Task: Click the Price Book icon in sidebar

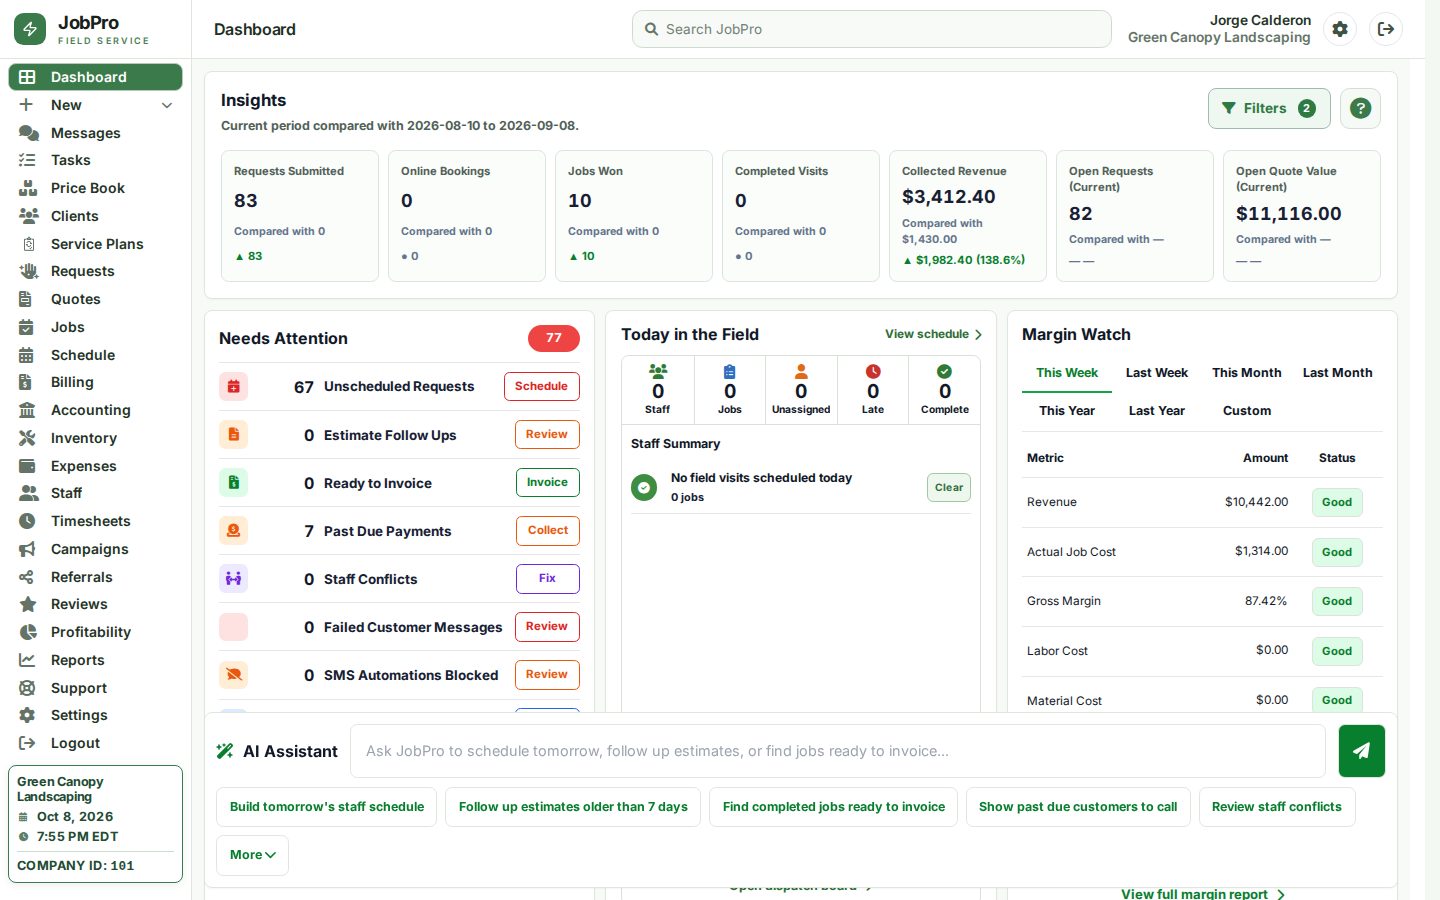Action: [28, 188]
